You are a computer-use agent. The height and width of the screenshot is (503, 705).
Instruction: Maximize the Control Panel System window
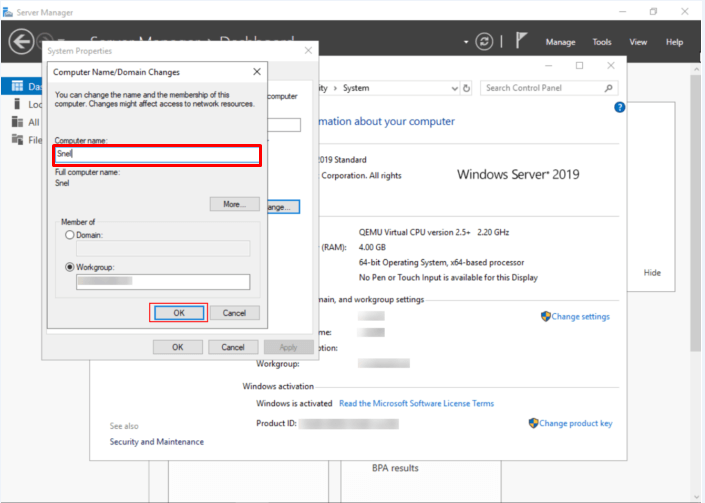click(580, 66)
